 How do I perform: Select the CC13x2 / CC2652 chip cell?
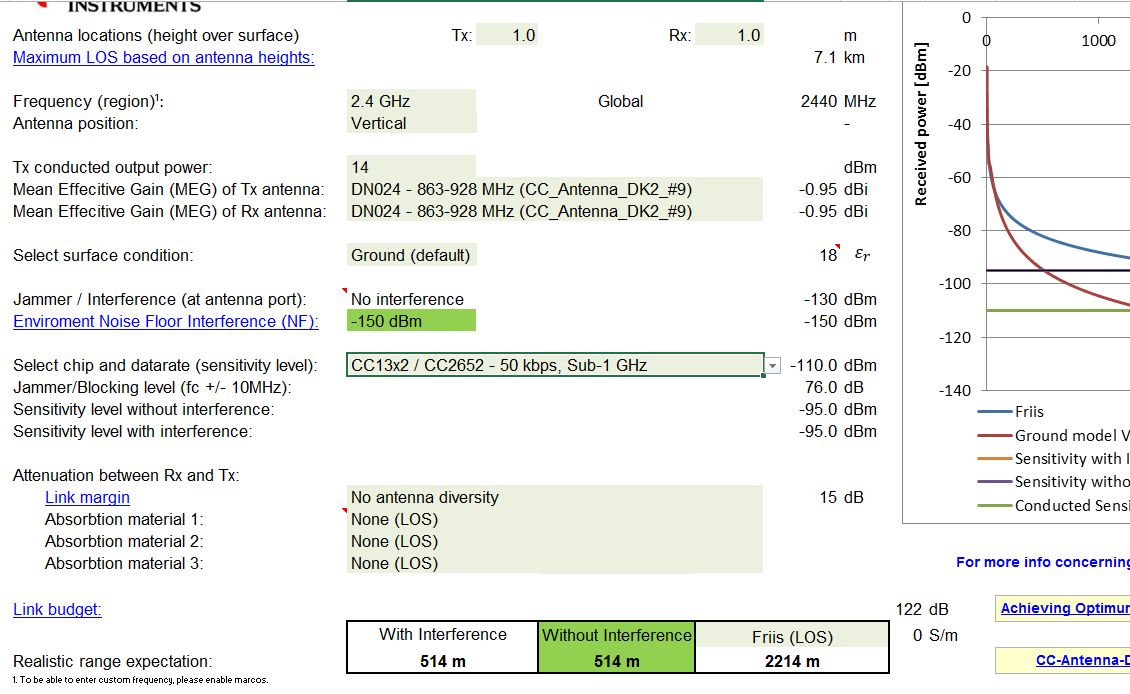554,365
